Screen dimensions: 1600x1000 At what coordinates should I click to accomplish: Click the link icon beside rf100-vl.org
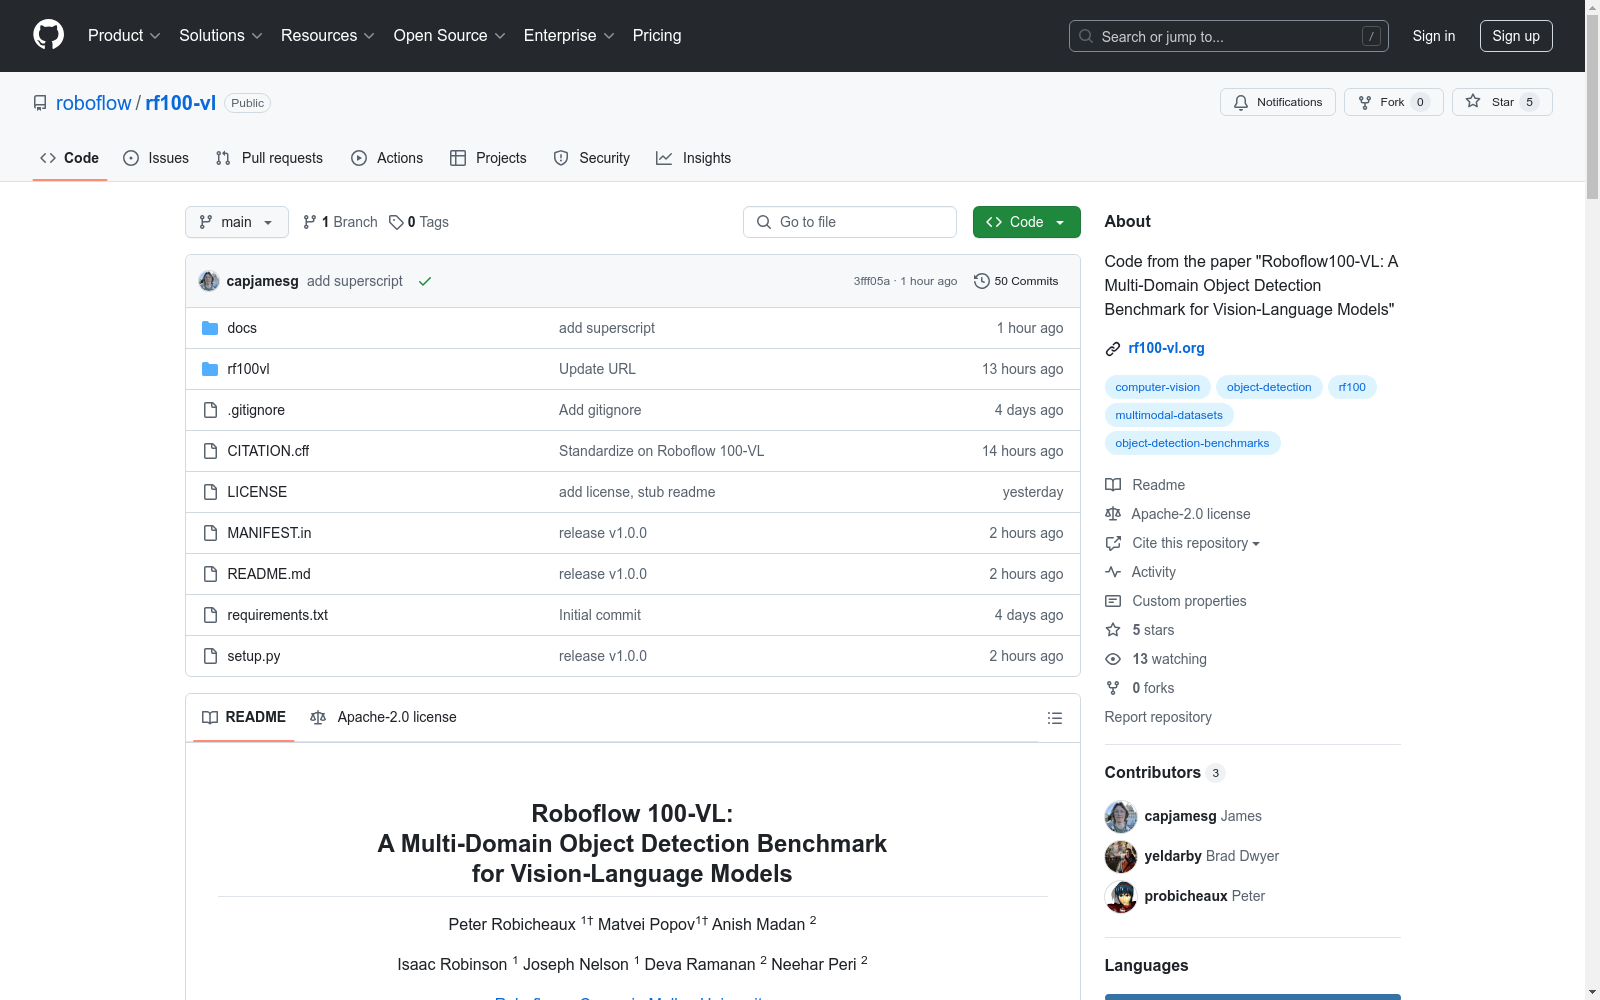(x=1113, y=349)
